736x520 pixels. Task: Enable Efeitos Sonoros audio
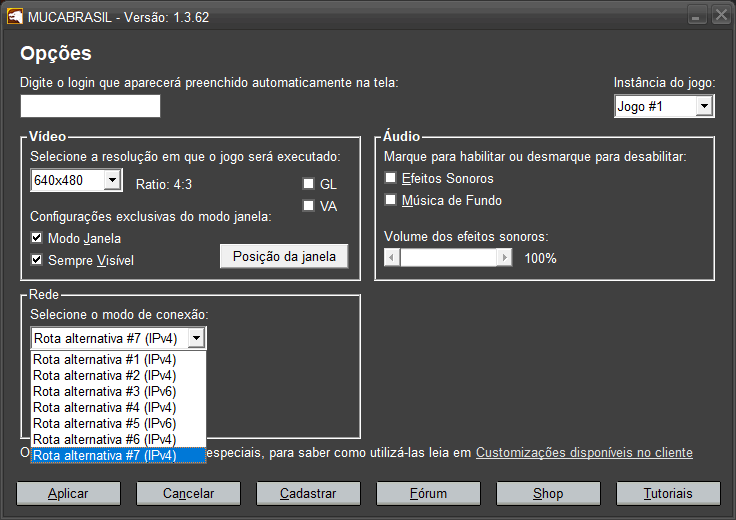point(391,178)
